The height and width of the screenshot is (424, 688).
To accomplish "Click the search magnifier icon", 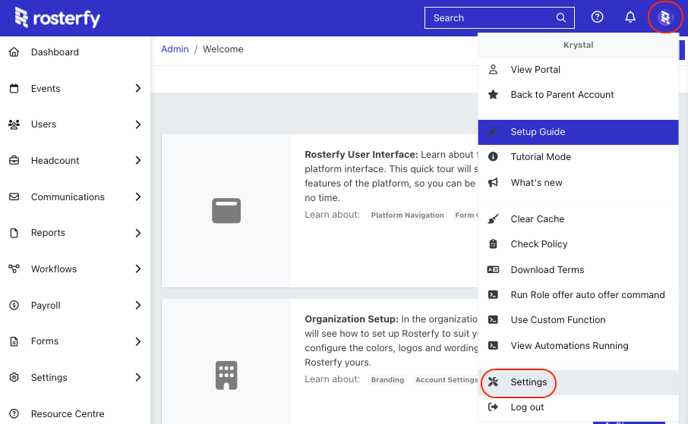I will pyautogui.click(x=561, y=18).
